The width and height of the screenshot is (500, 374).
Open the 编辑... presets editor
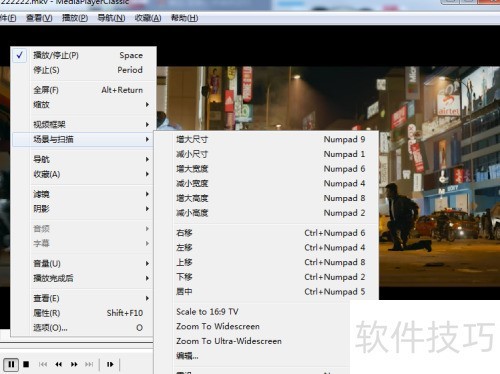click(x=253, y=356)
